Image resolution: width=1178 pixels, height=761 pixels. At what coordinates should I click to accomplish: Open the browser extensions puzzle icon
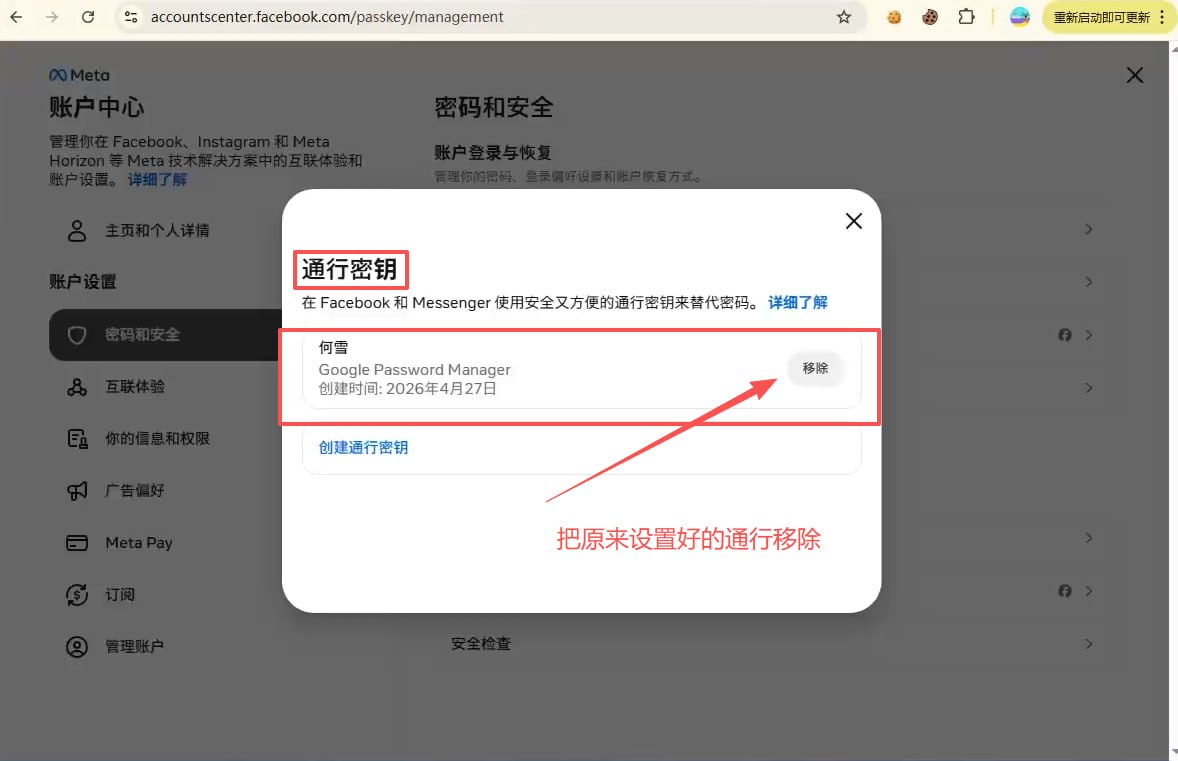click(966, 17)
